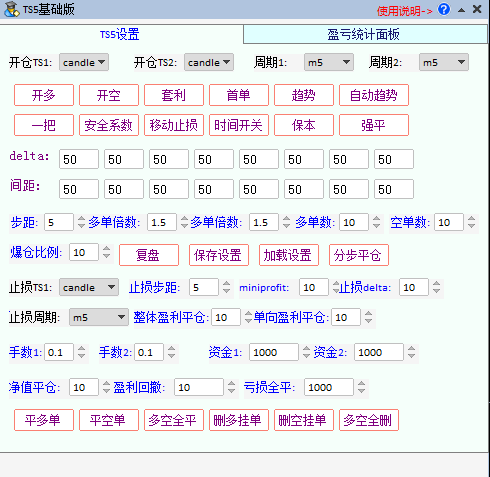
Task: Switch to the 盈亏统计面板 tab
Action: click(x=365, y=34)
